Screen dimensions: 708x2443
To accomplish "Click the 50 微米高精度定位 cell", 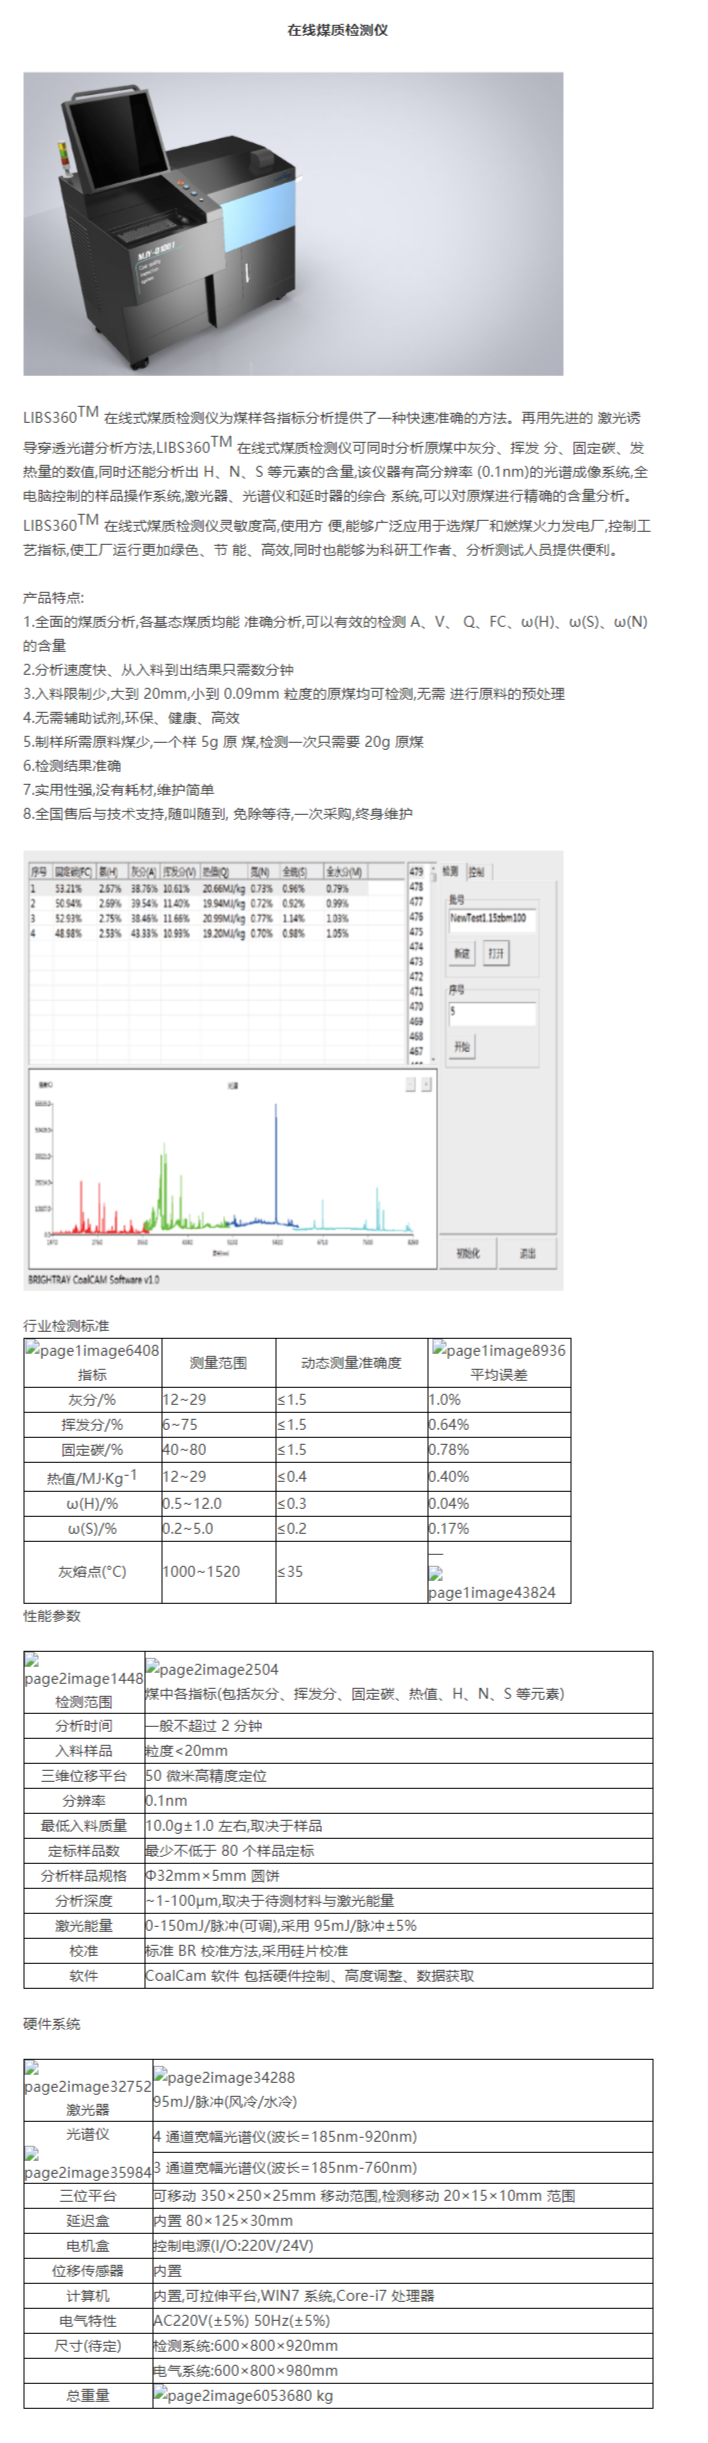I will tap(398, 1775).
